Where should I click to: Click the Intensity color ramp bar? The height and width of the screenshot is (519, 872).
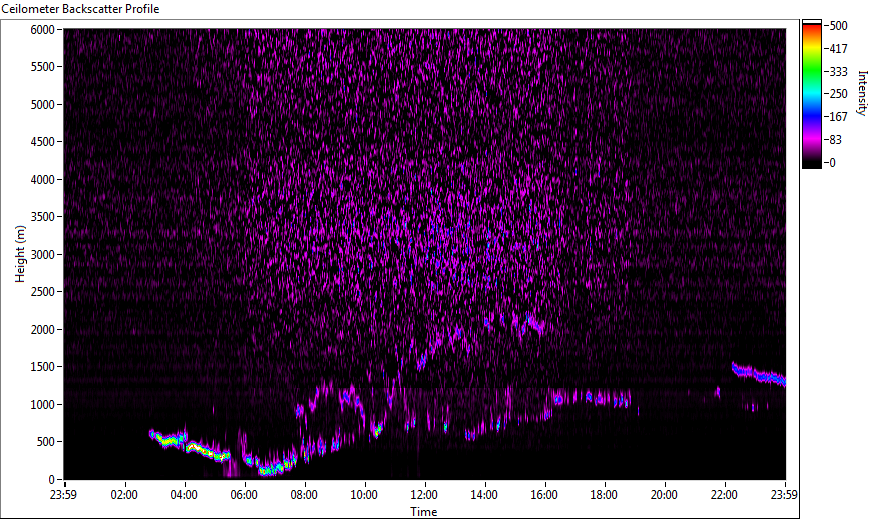click(x=811, y=94)
